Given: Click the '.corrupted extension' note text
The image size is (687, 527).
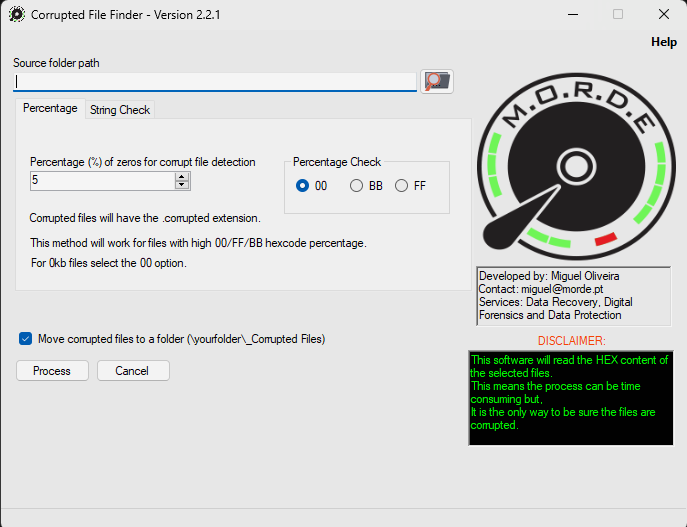Looking at the screenshot, I should pos(145,218).
